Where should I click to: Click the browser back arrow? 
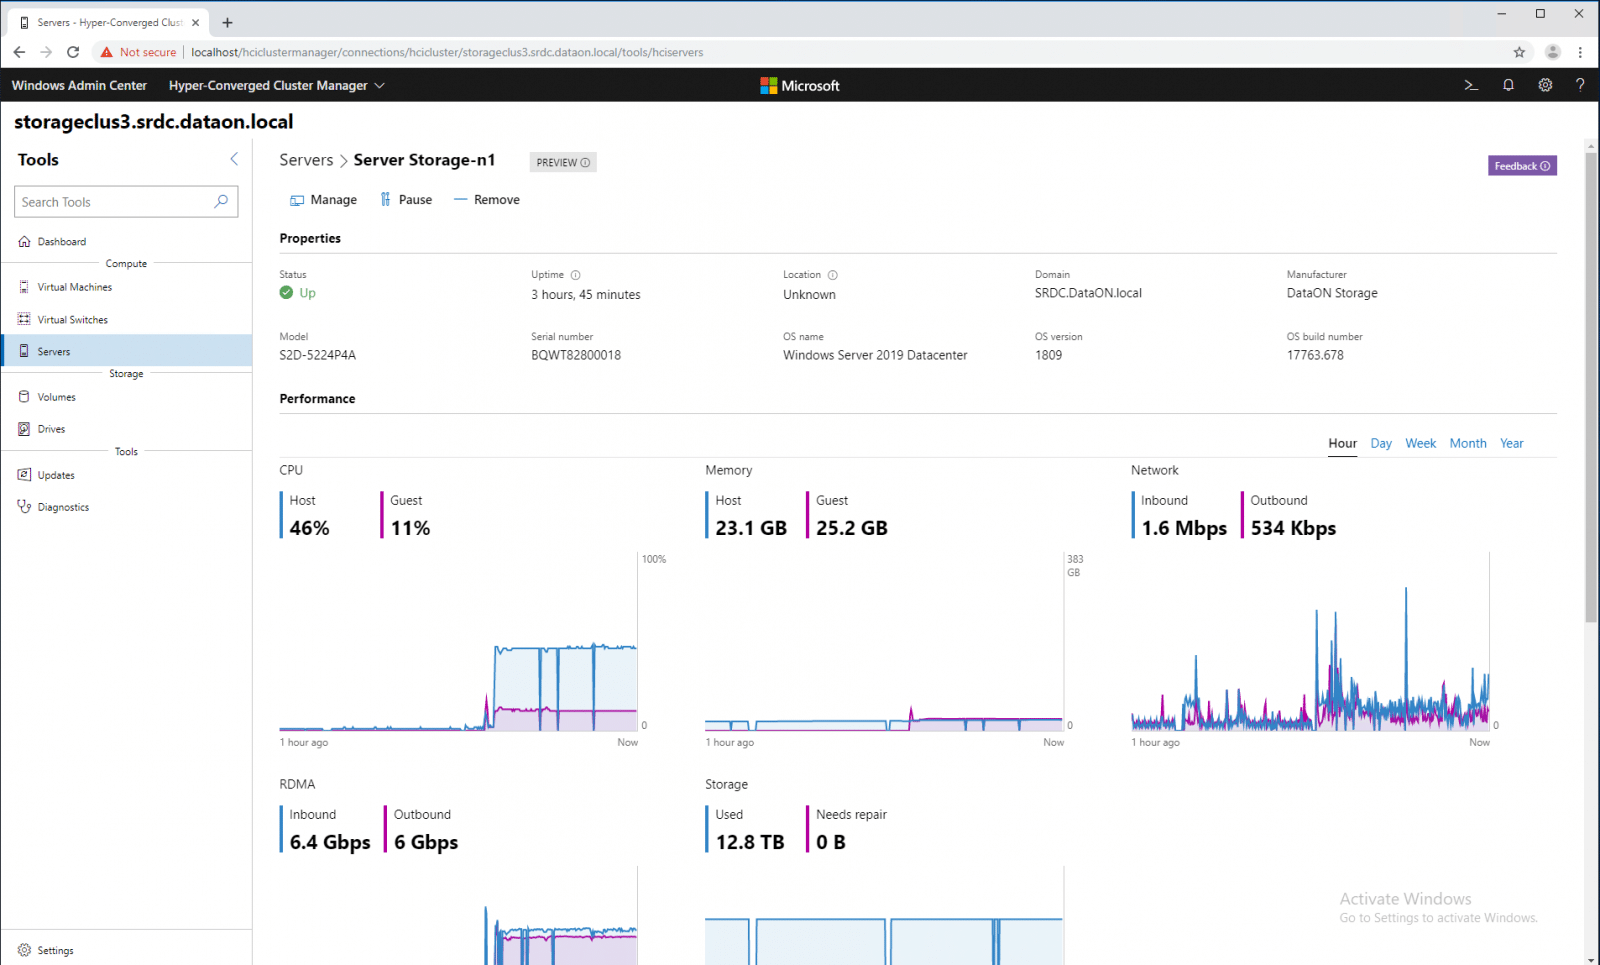[x=19, y=52]
